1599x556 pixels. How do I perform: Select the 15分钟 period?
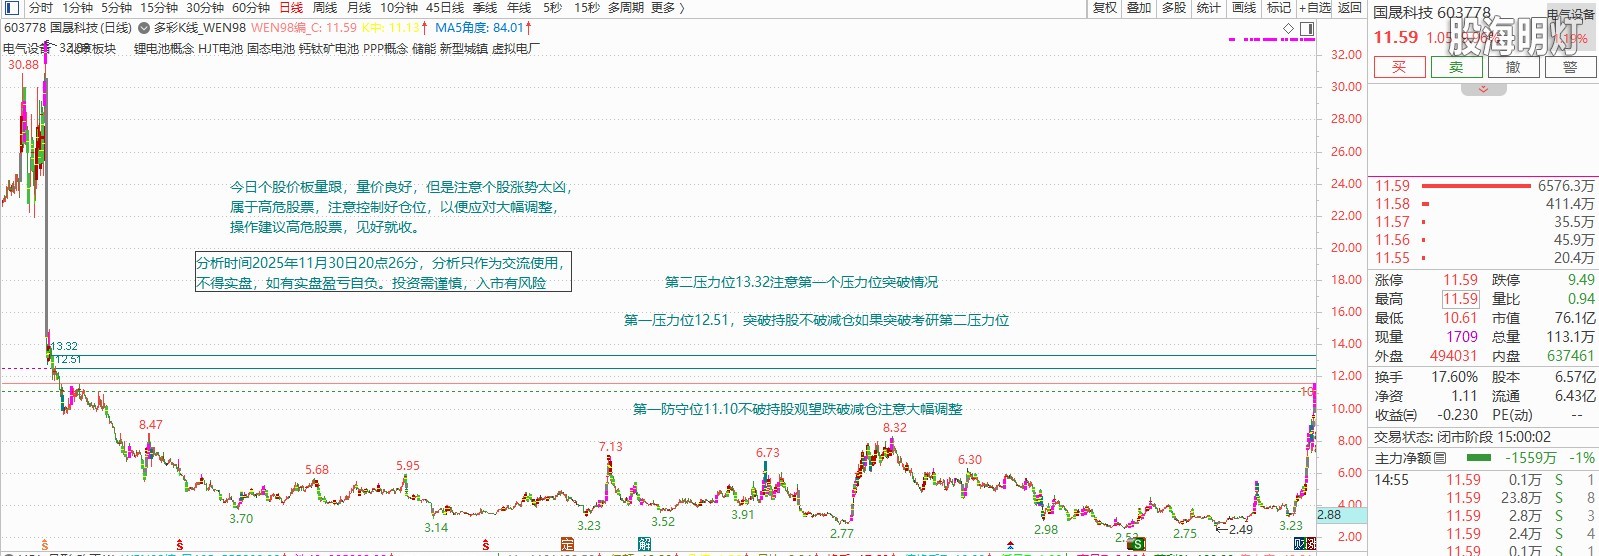159,8
